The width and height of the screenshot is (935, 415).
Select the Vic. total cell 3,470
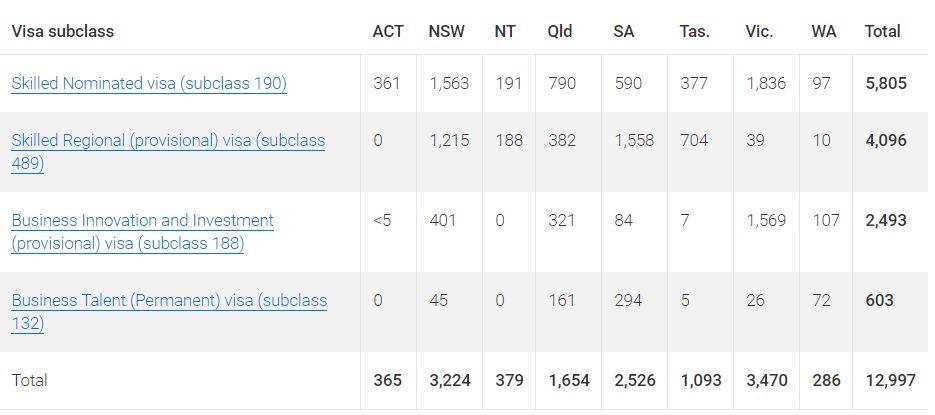tap(767, 380)
